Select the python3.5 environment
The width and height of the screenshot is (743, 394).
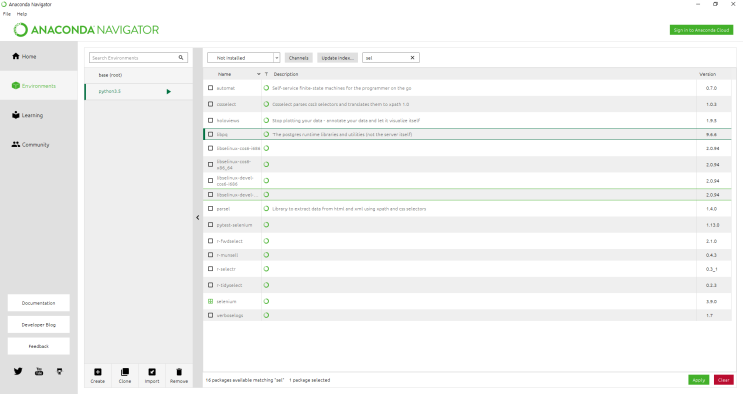click(x=139, y=92)
